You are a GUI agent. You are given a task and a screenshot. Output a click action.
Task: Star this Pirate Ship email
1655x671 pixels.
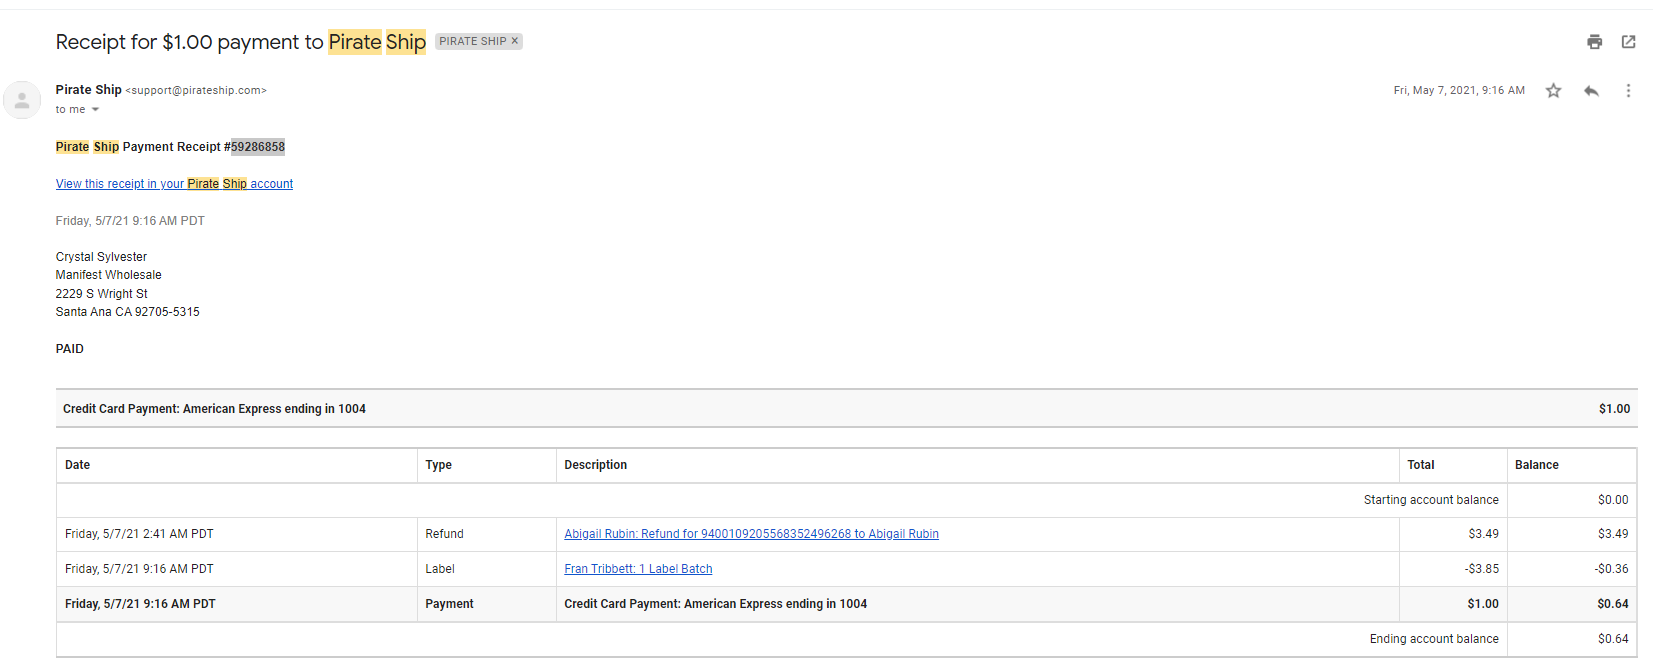[x=1553, y=91]
